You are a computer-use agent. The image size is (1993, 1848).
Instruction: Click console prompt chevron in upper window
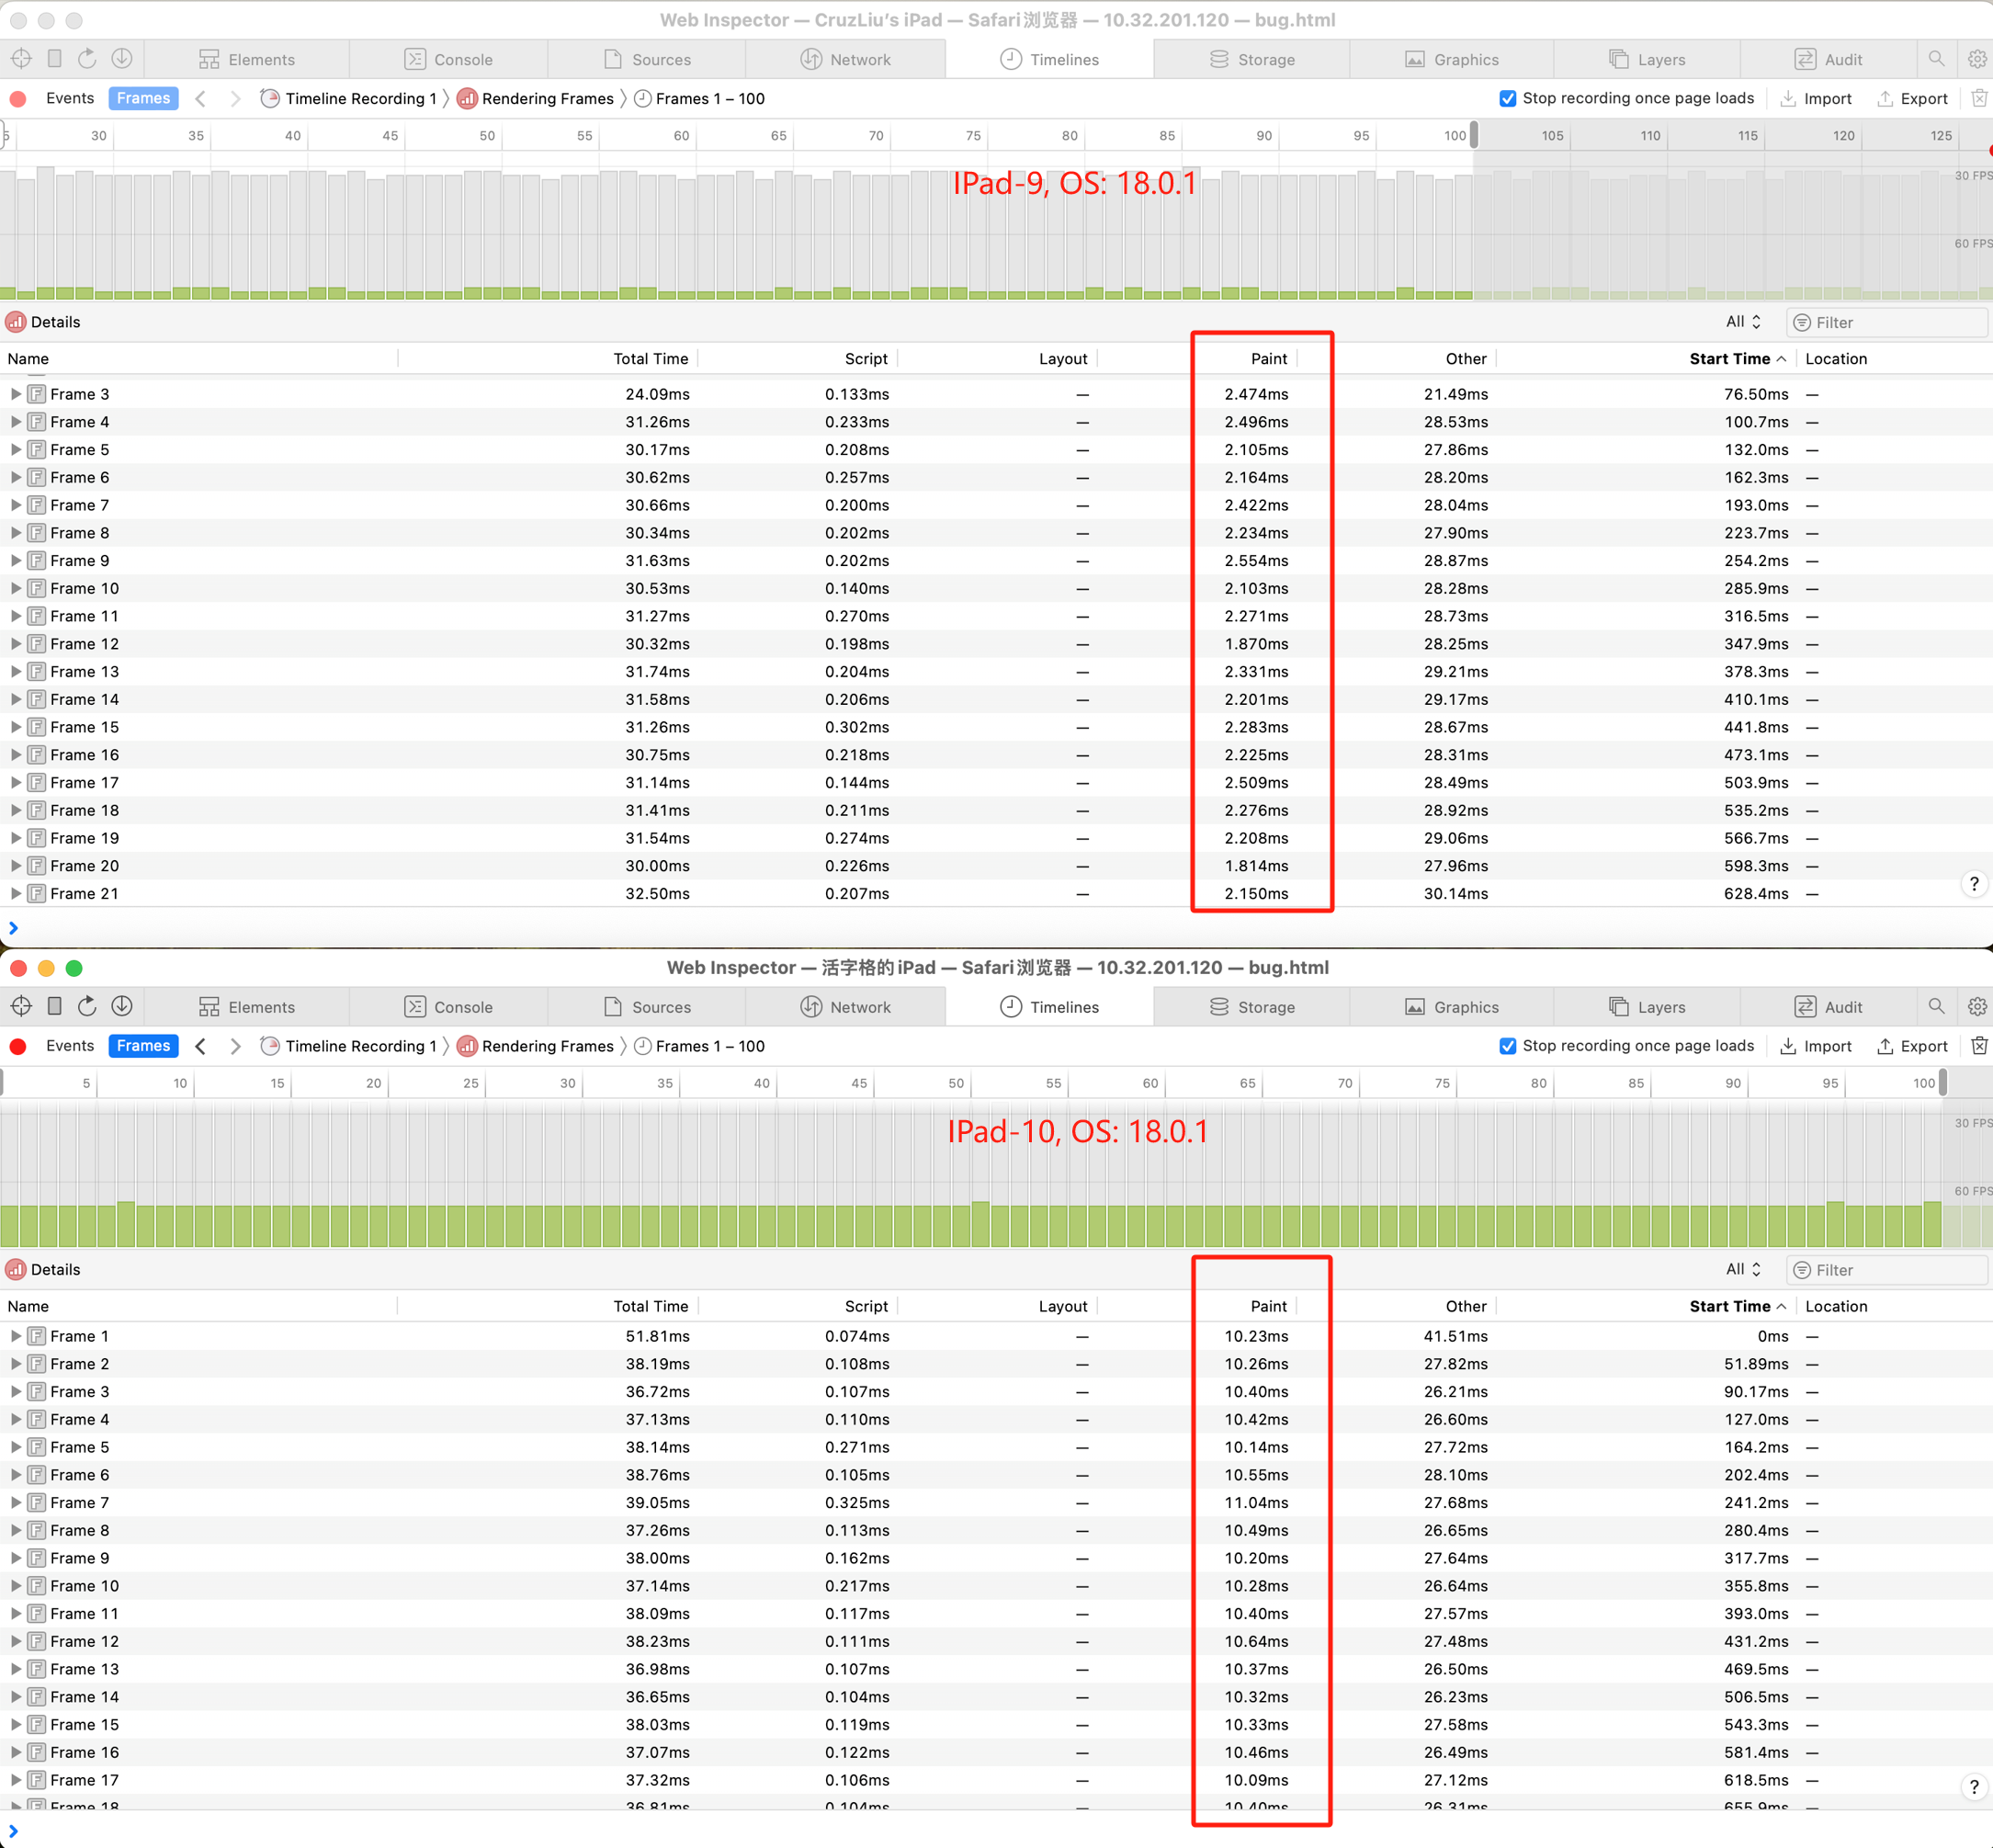tap(13, 928)
